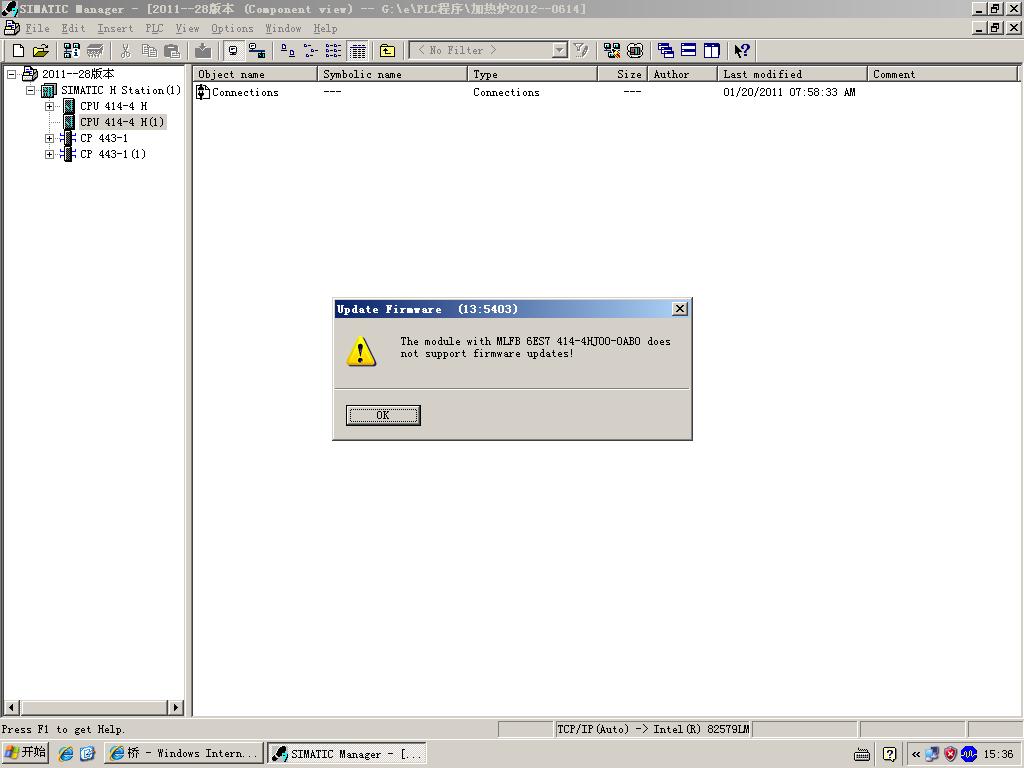Click the Cut scissors toolbar icon

point(125,51)
